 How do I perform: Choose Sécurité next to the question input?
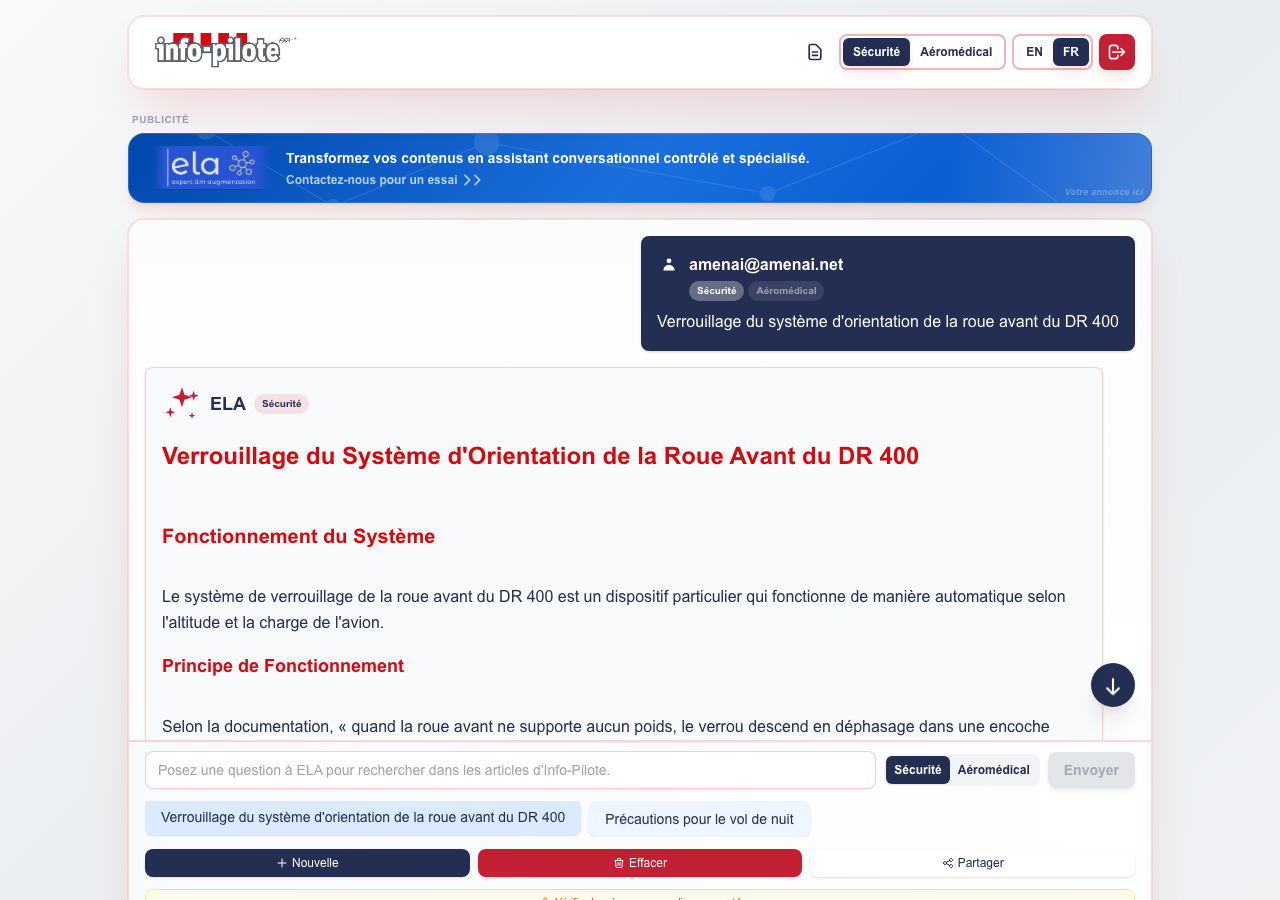[x=917, y=770]
